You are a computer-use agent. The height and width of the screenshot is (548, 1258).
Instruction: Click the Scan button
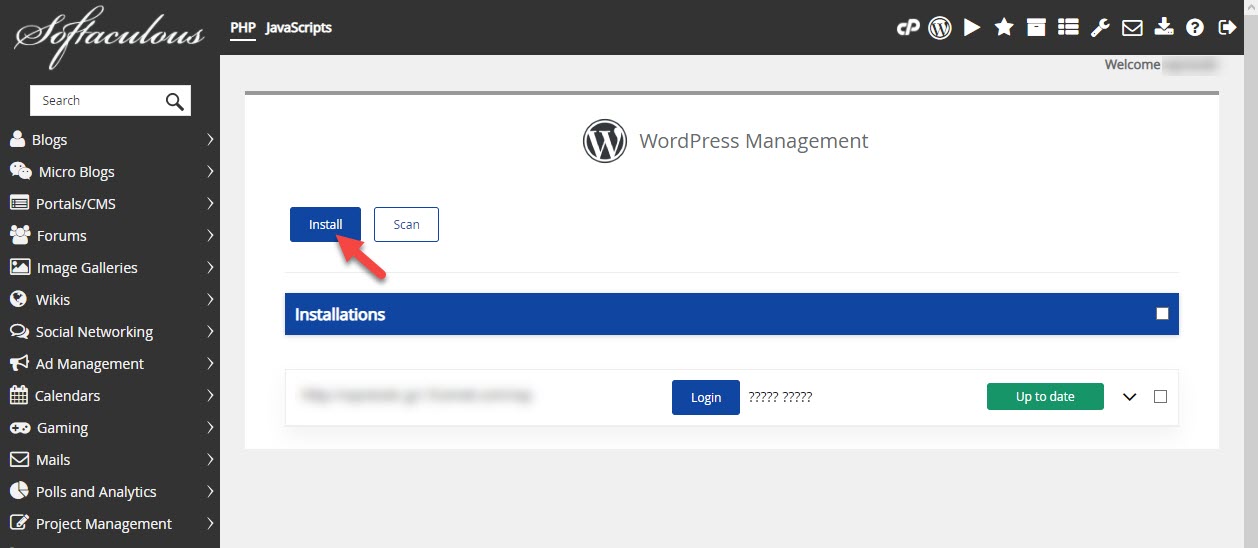(x=406, y=224)
